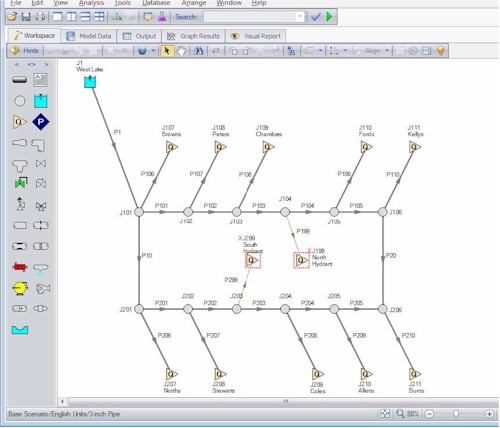500x428 pixels.
Task: Select the cyan weir junction in toolbox
Action: click(x=20, y=330)
